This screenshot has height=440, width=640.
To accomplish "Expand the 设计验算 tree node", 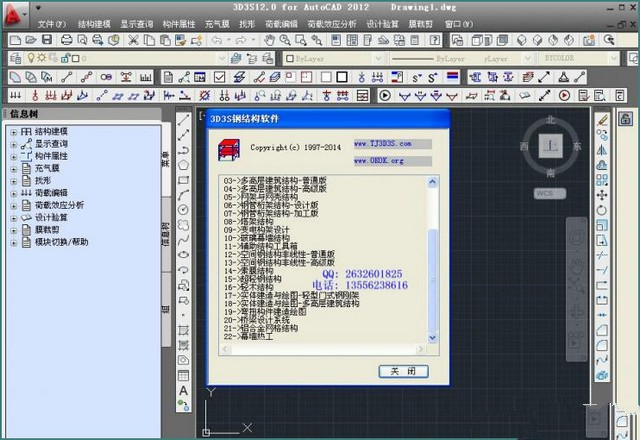I will (x=13, y=217).
